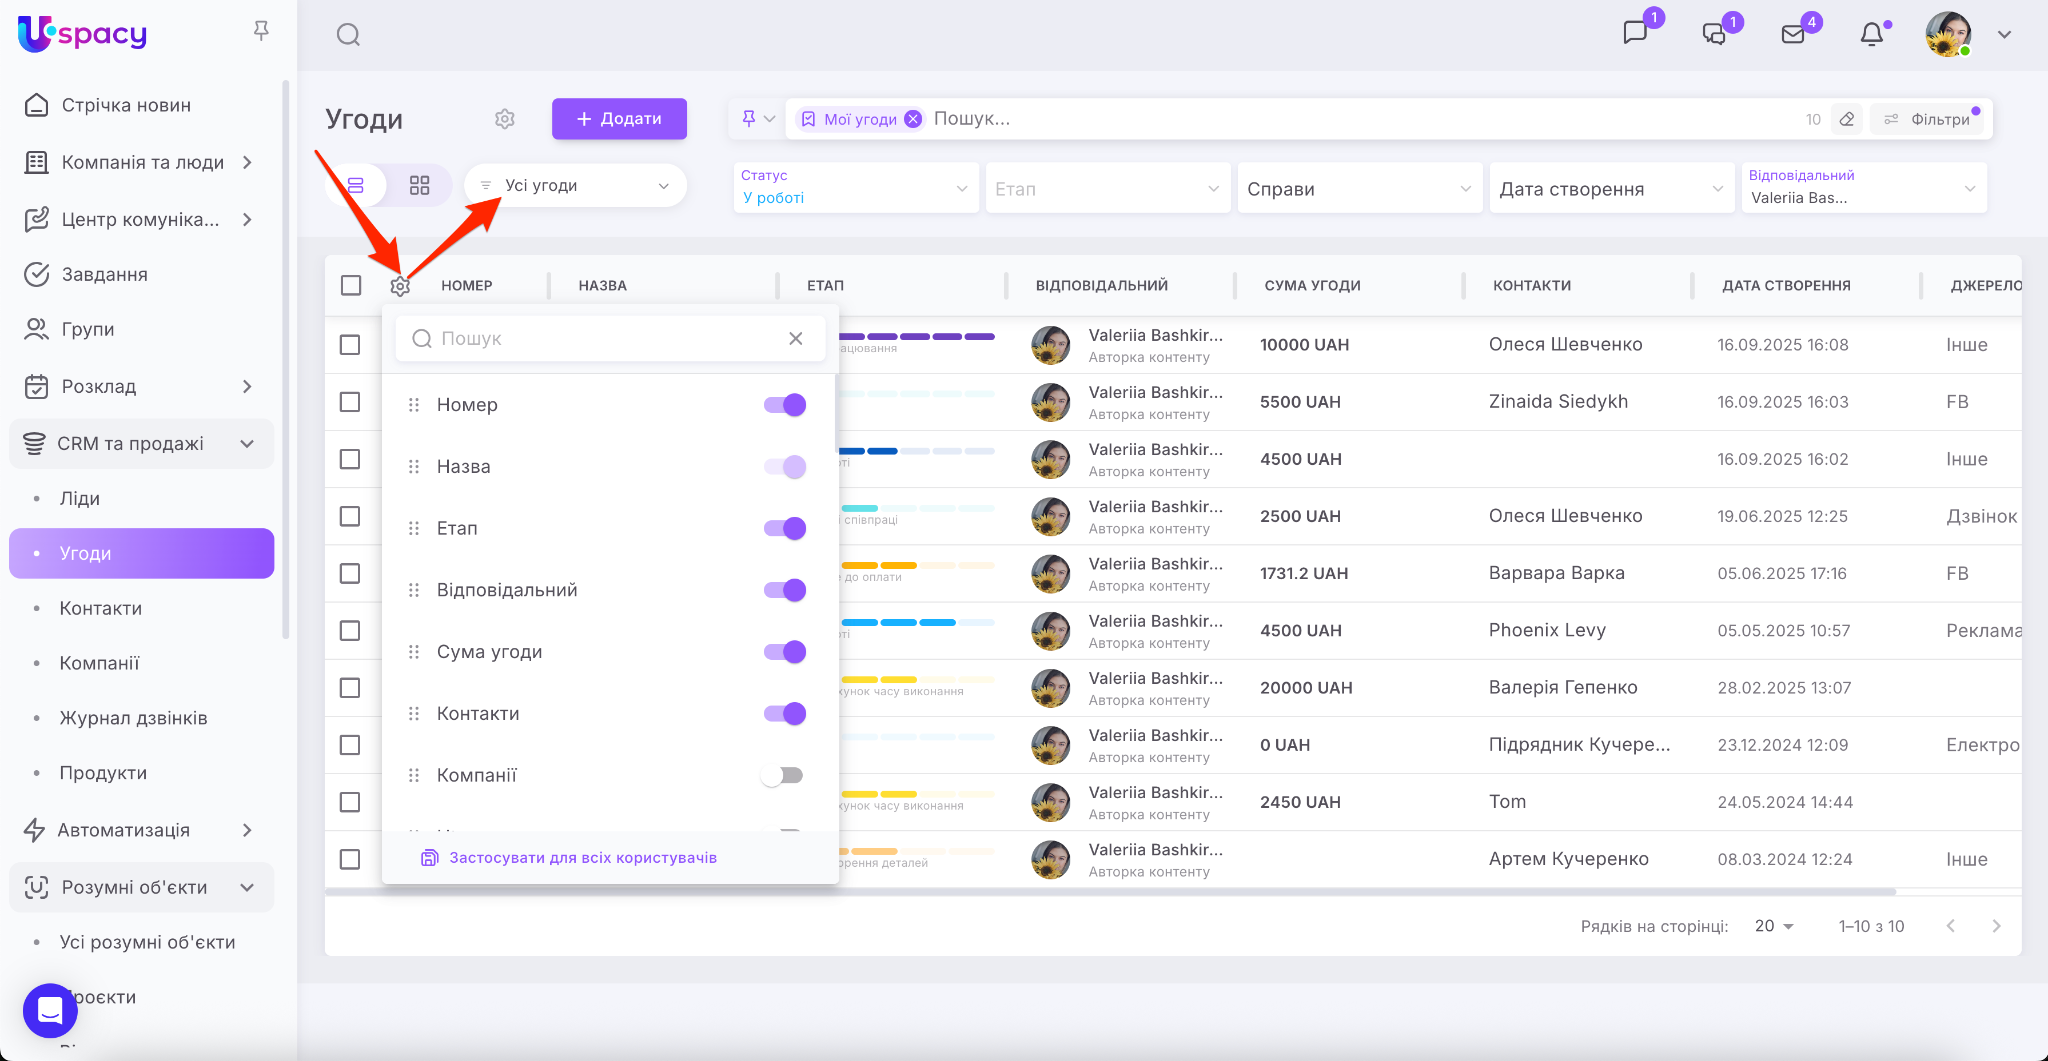
Task: Enable the Компанії column toggle
Action: [782, 776]
